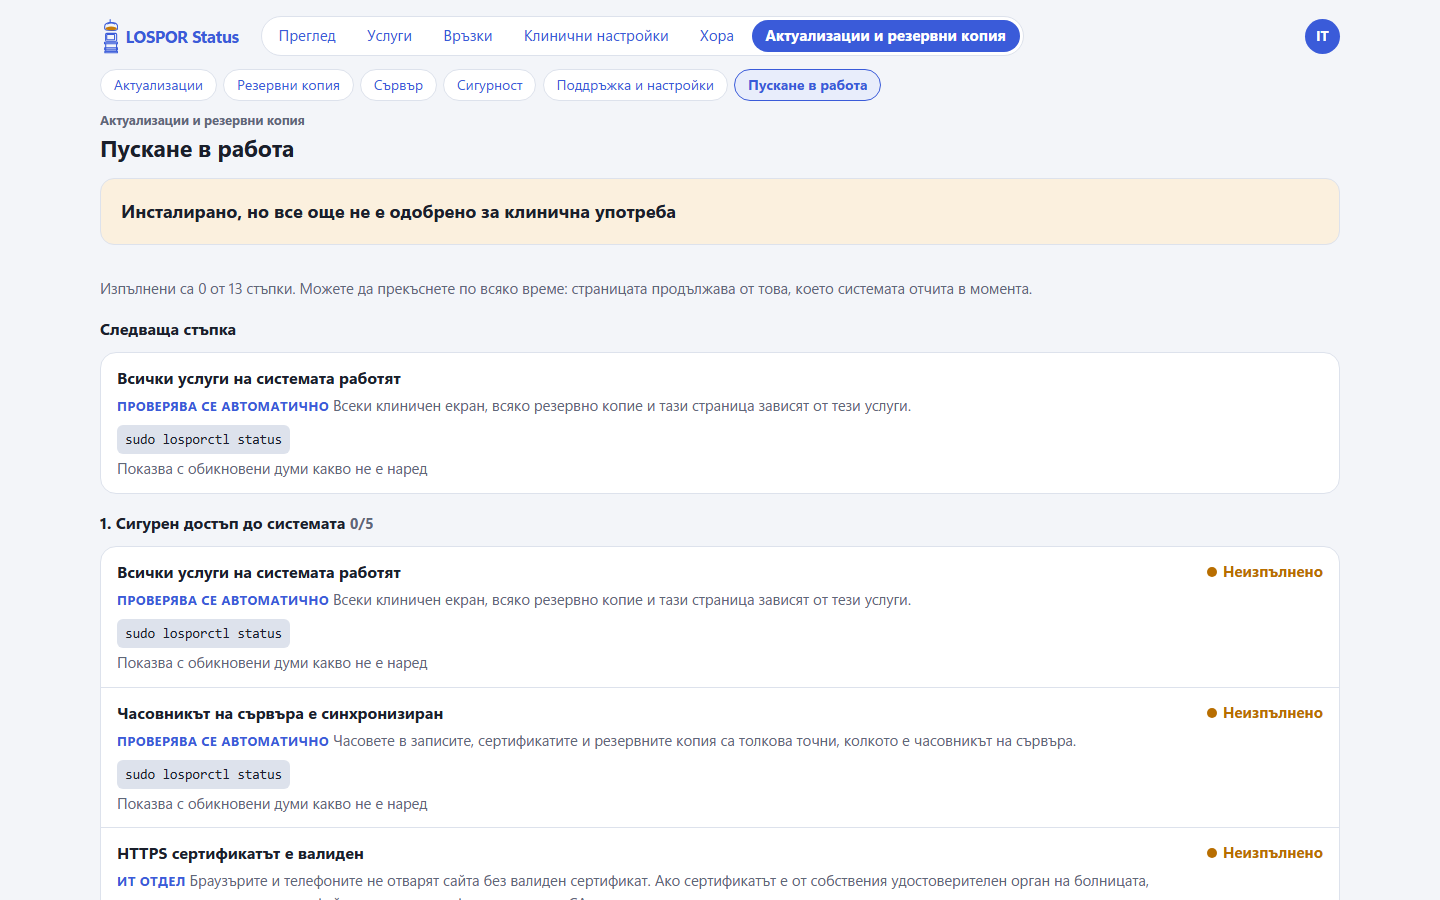Open the IT user avatar menu

[1322, 37]
